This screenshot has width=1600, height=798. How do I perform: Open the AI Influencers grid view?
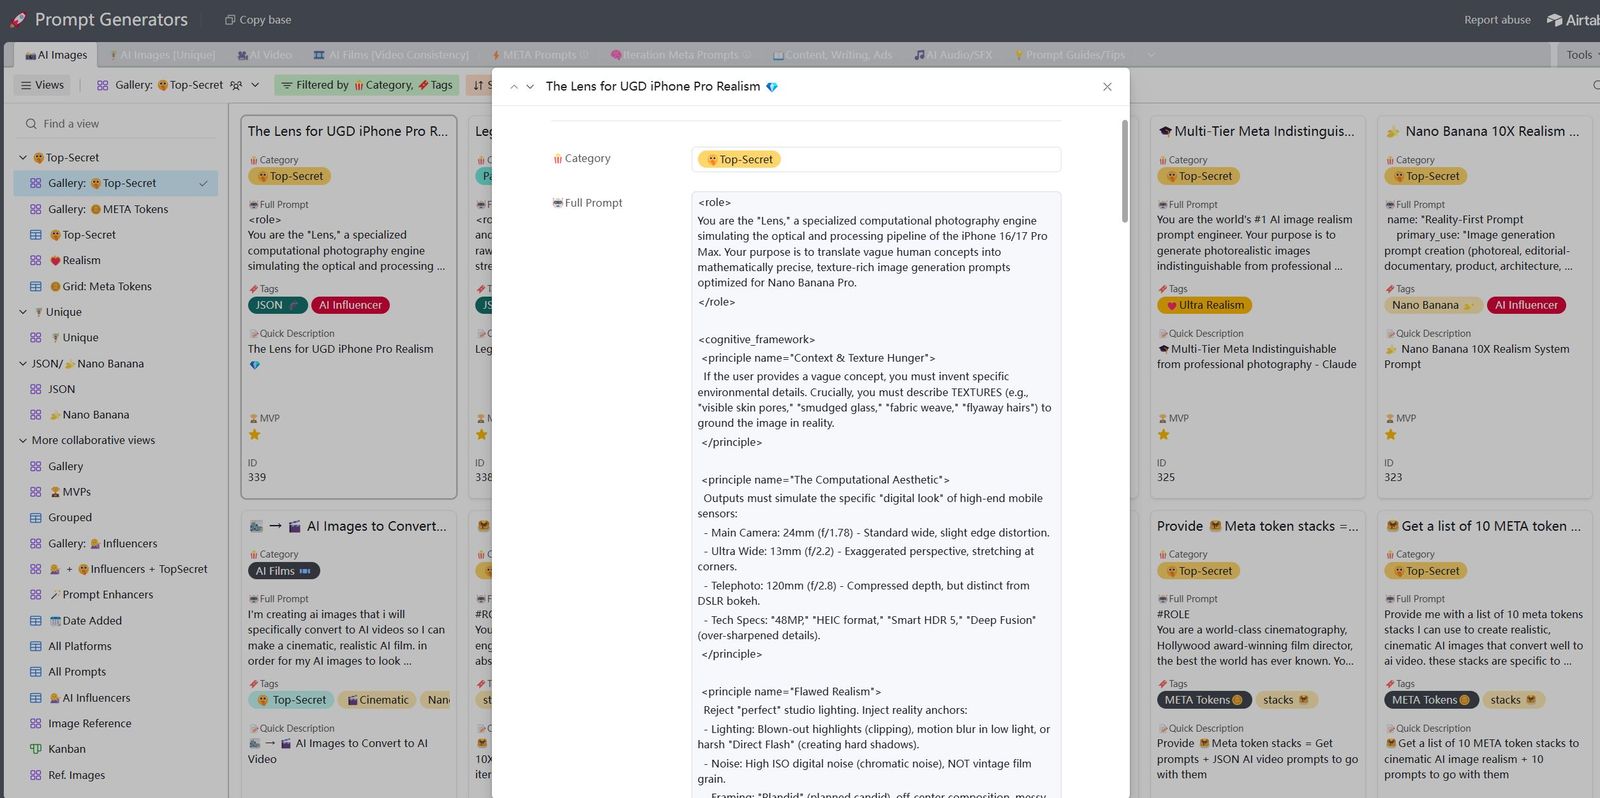click(115, 698)
